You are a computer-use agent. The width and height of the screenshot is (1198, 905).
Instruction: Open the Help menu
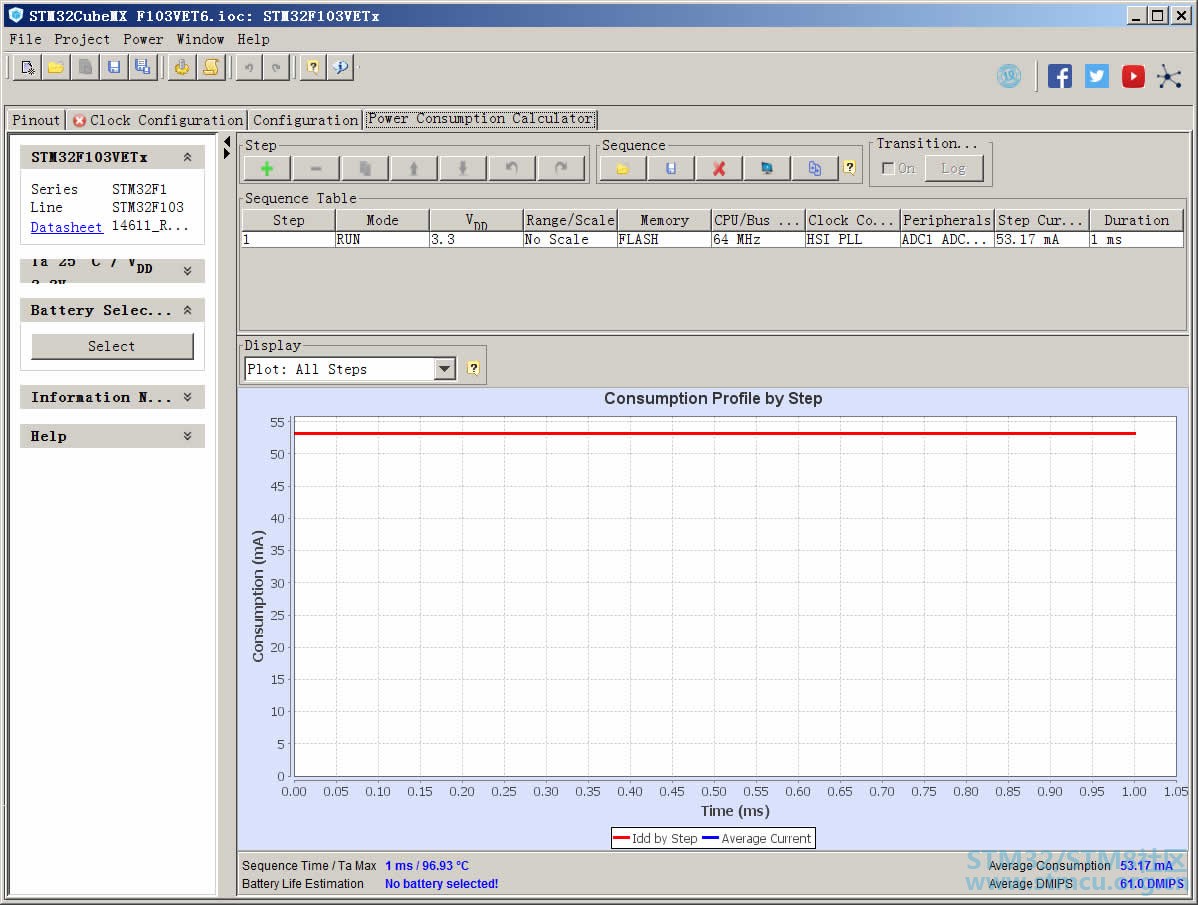tap(253, 39)
